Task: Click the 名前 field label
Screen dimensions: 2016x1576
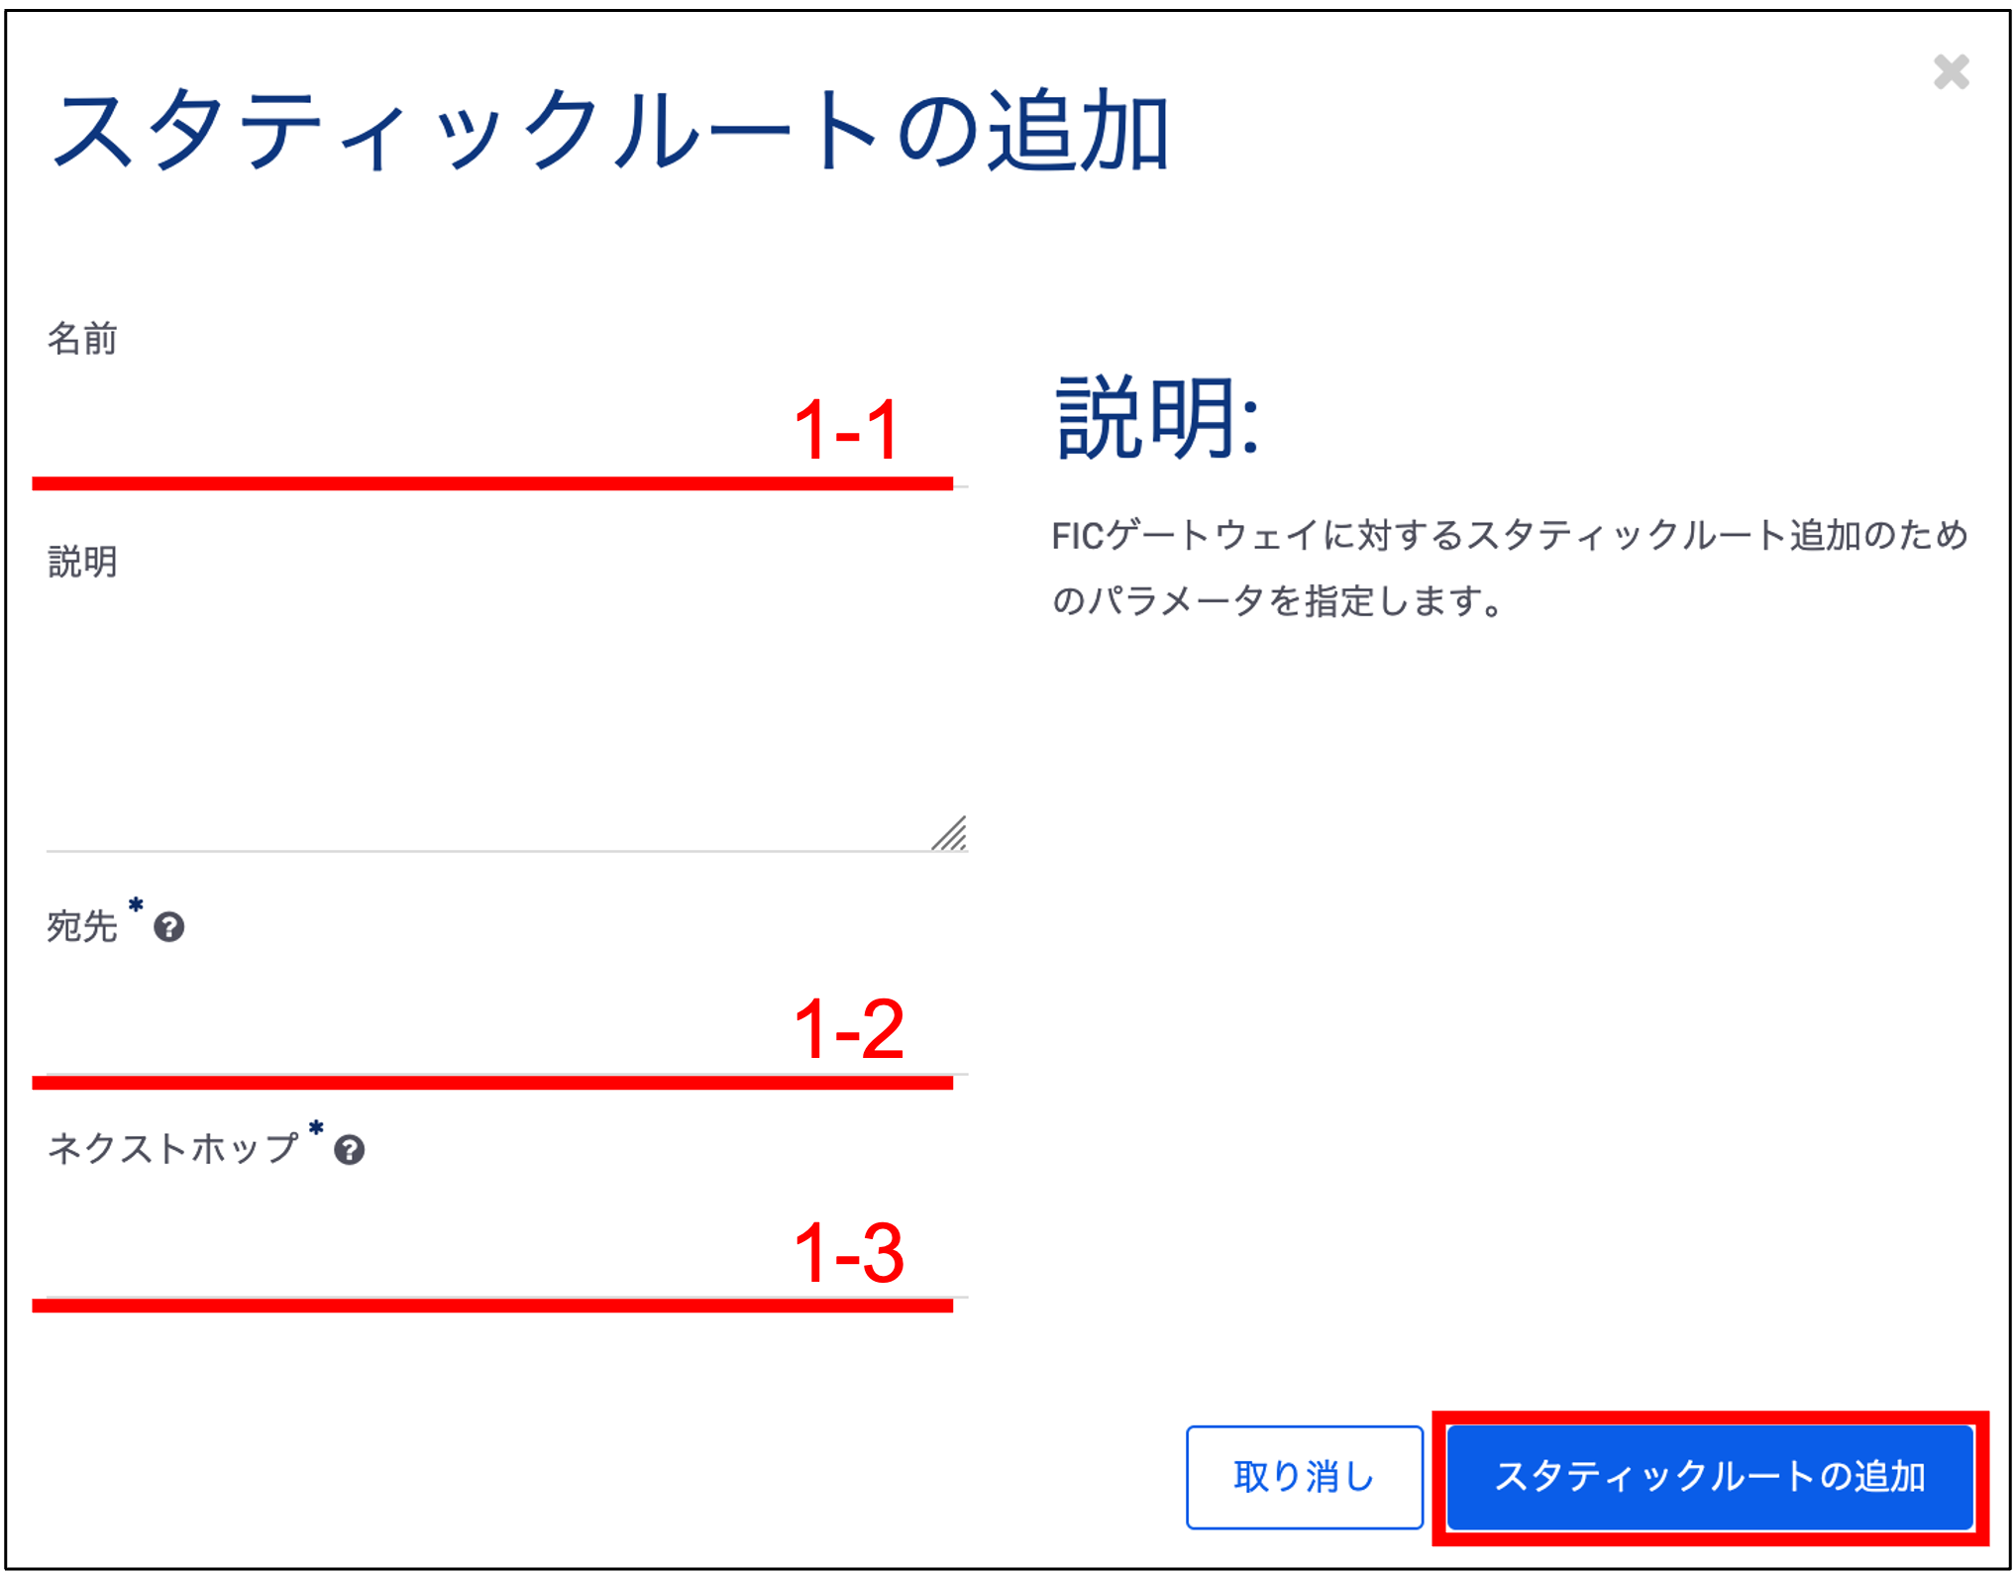Action: [x=82, y=339]
